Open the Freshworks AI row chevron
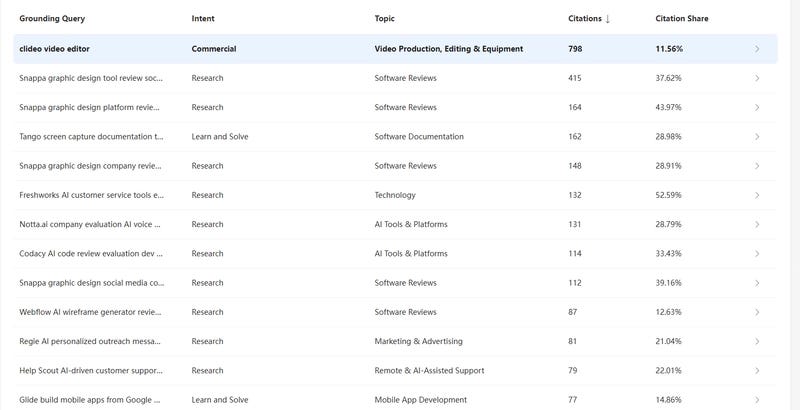The image size is (800, 410). click(x=757, y=195)
